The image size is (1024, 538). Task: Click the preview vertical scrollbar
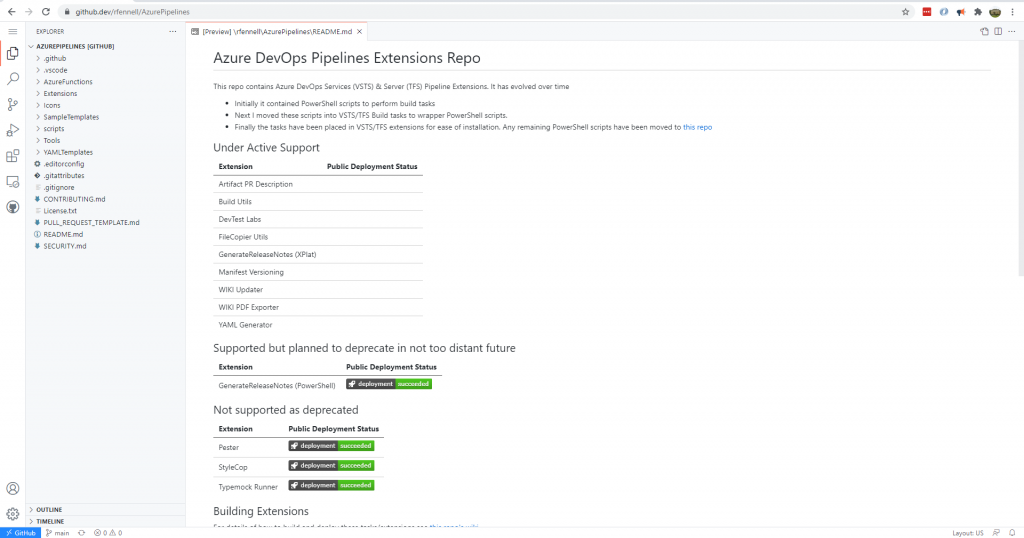1020,160
